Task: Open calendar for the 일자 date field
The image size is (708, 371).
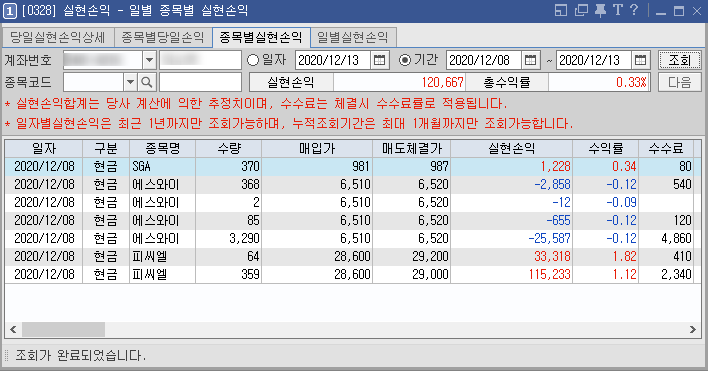Action: click(379, 60)
